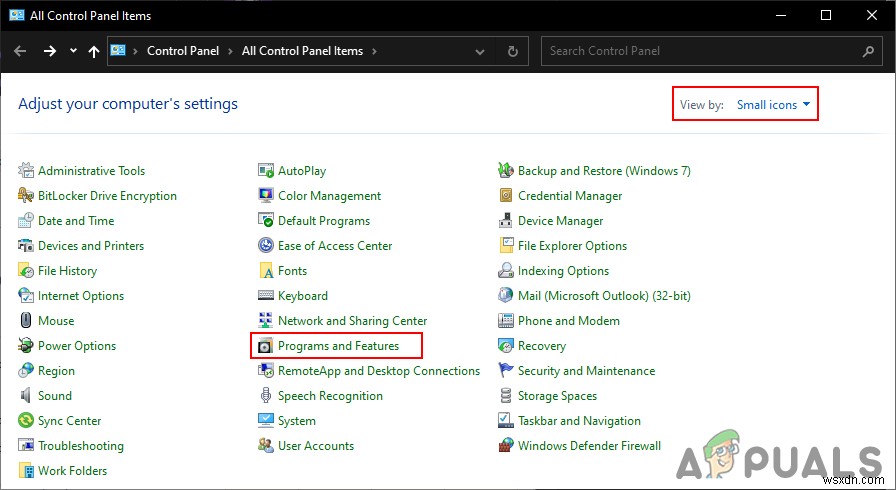Expand the View by Small icons dropdown

(x=773, y=105)
